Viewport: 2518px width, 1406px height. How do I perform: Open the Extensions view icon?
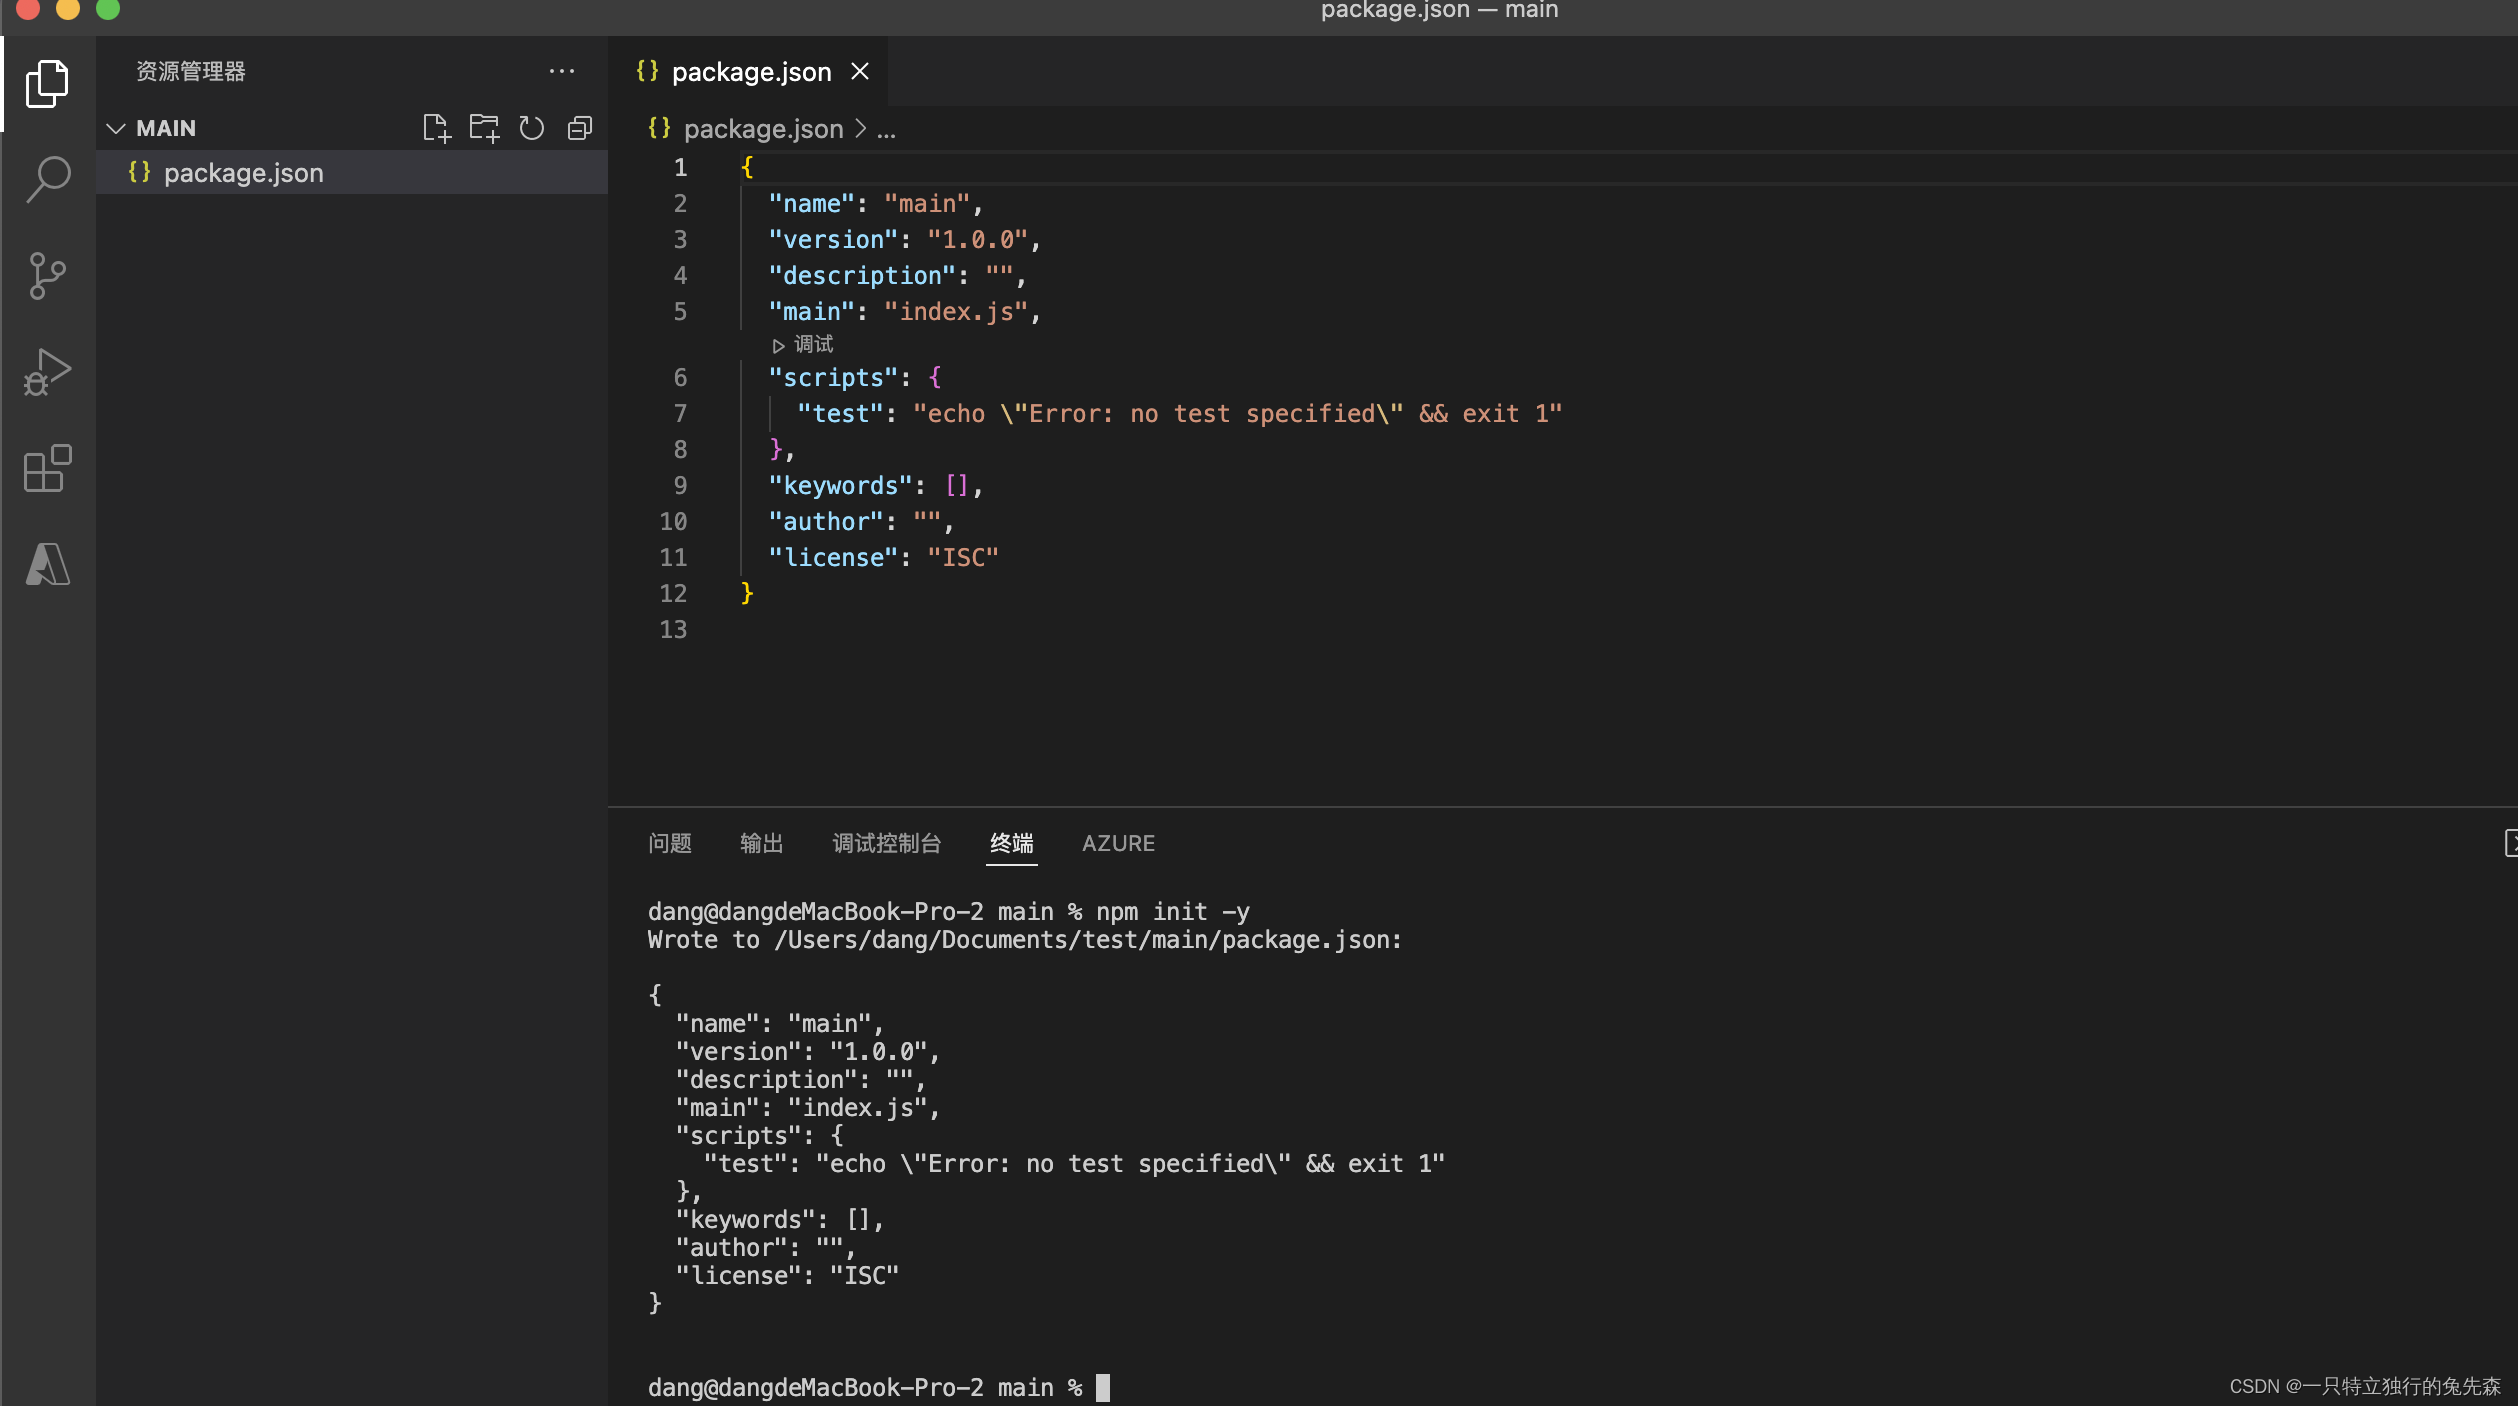point(47,468)
